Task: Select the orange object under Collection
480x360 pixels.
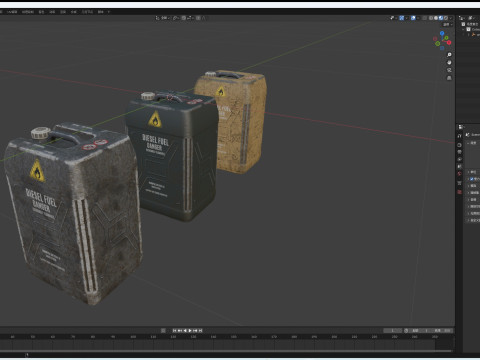Action: (475, 34)
